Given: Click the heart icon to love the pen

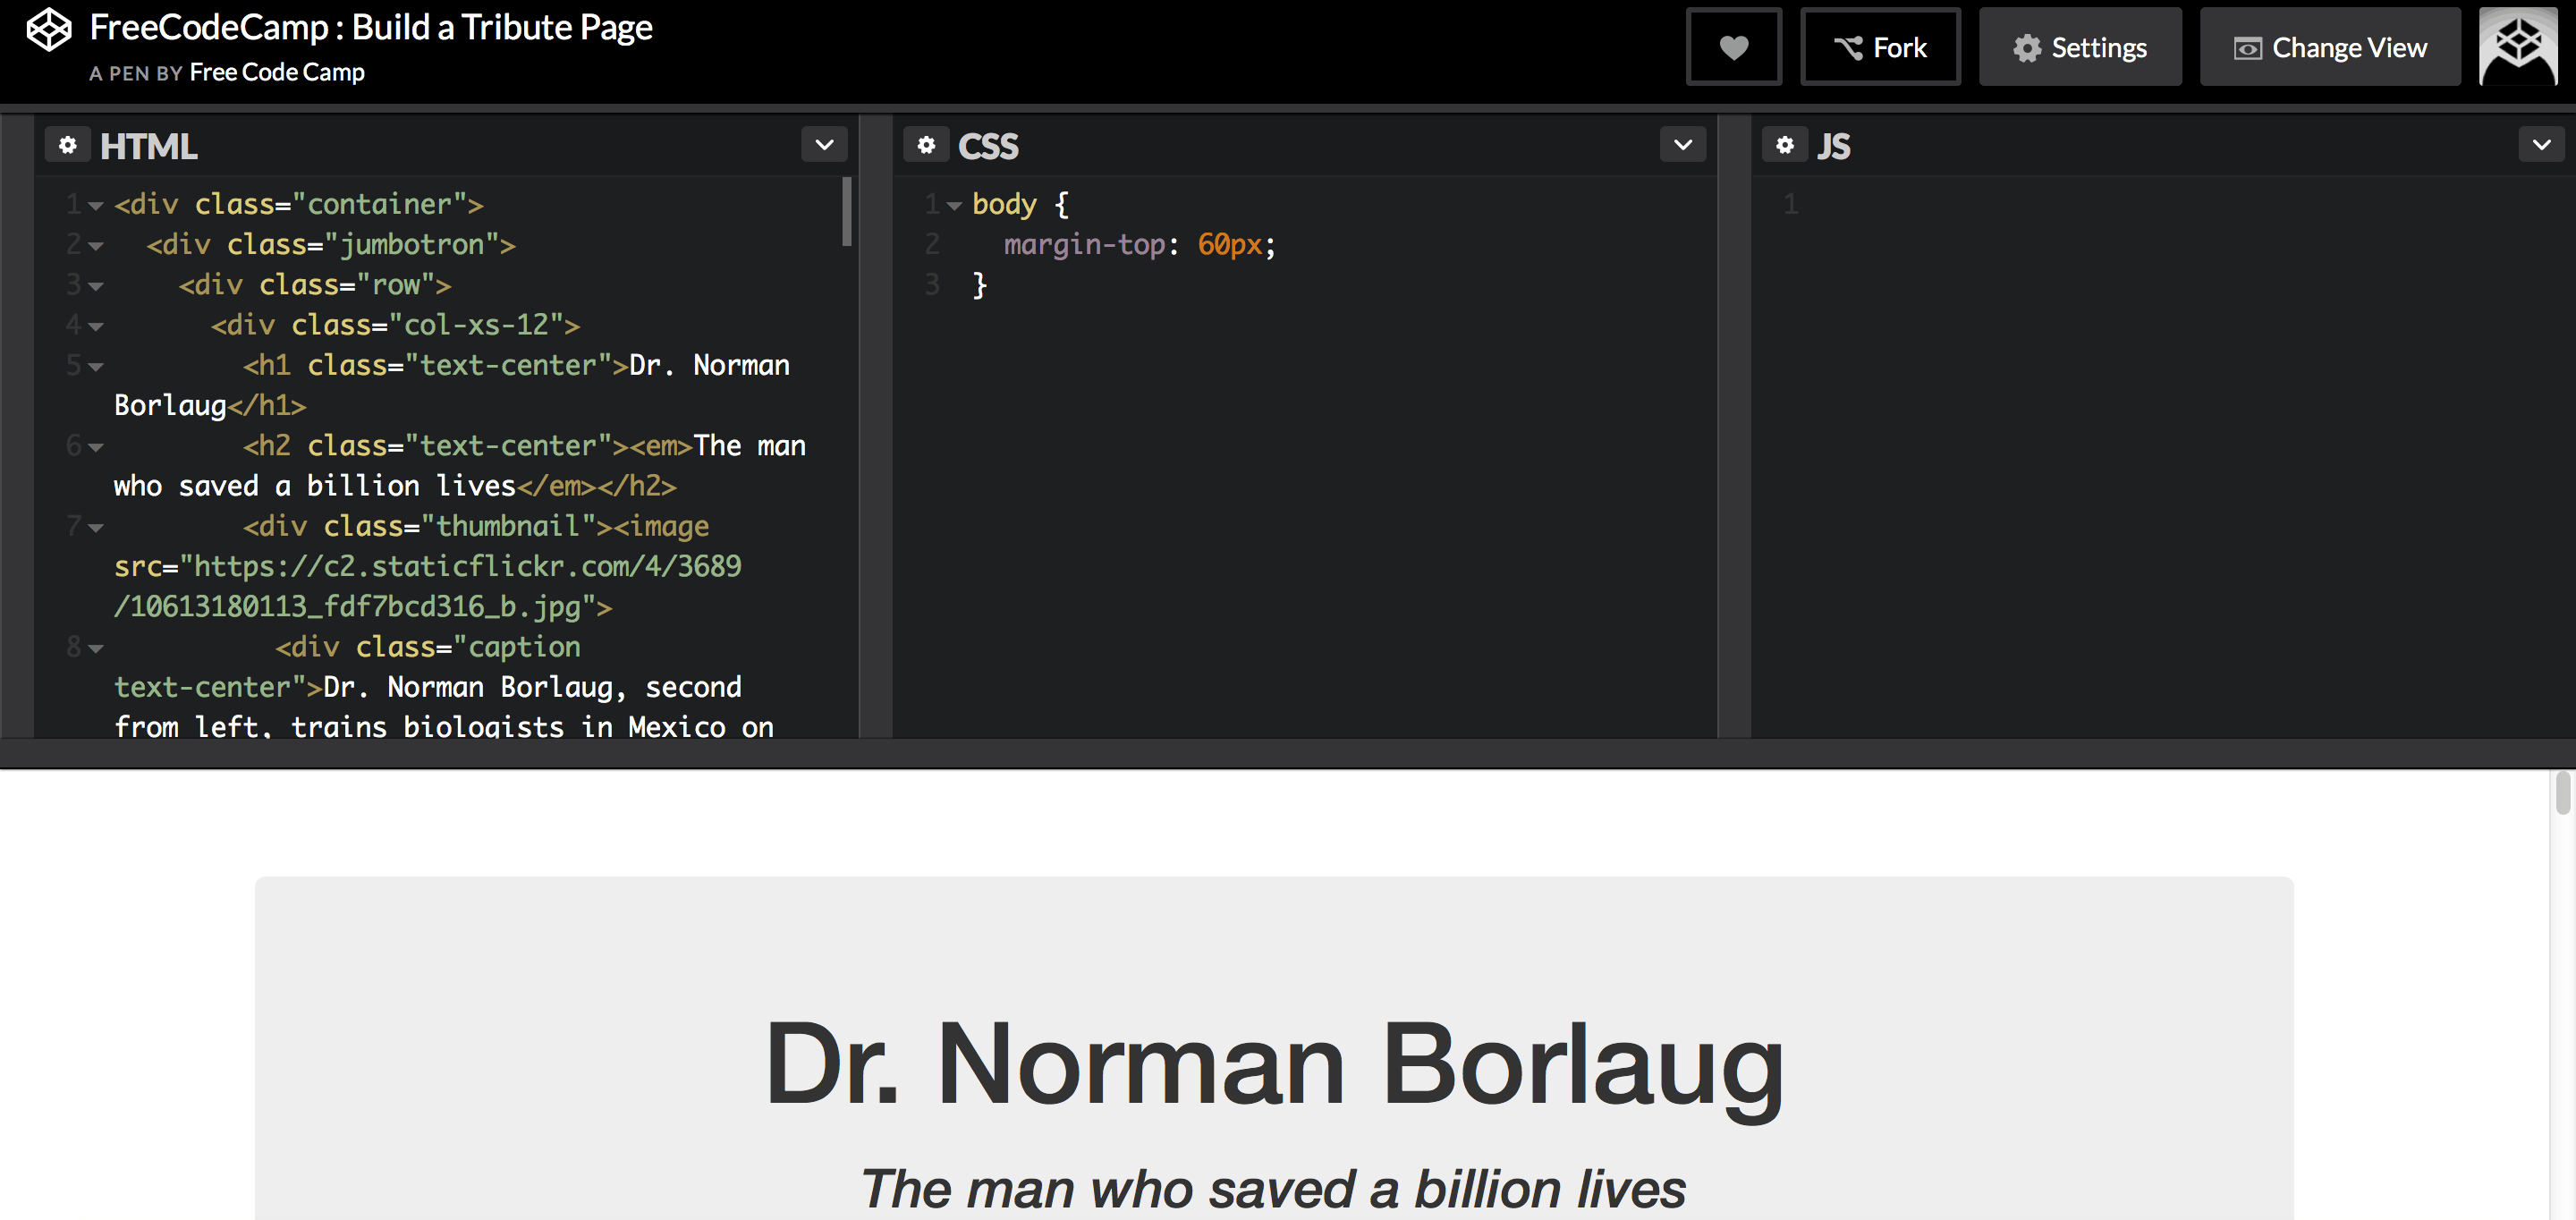Looking at the screenshot, I should (x=1733, y=47).
